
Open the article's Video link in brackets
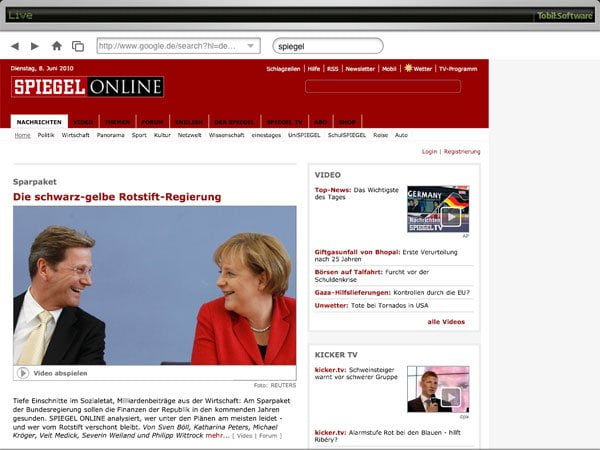pos(245,436)
